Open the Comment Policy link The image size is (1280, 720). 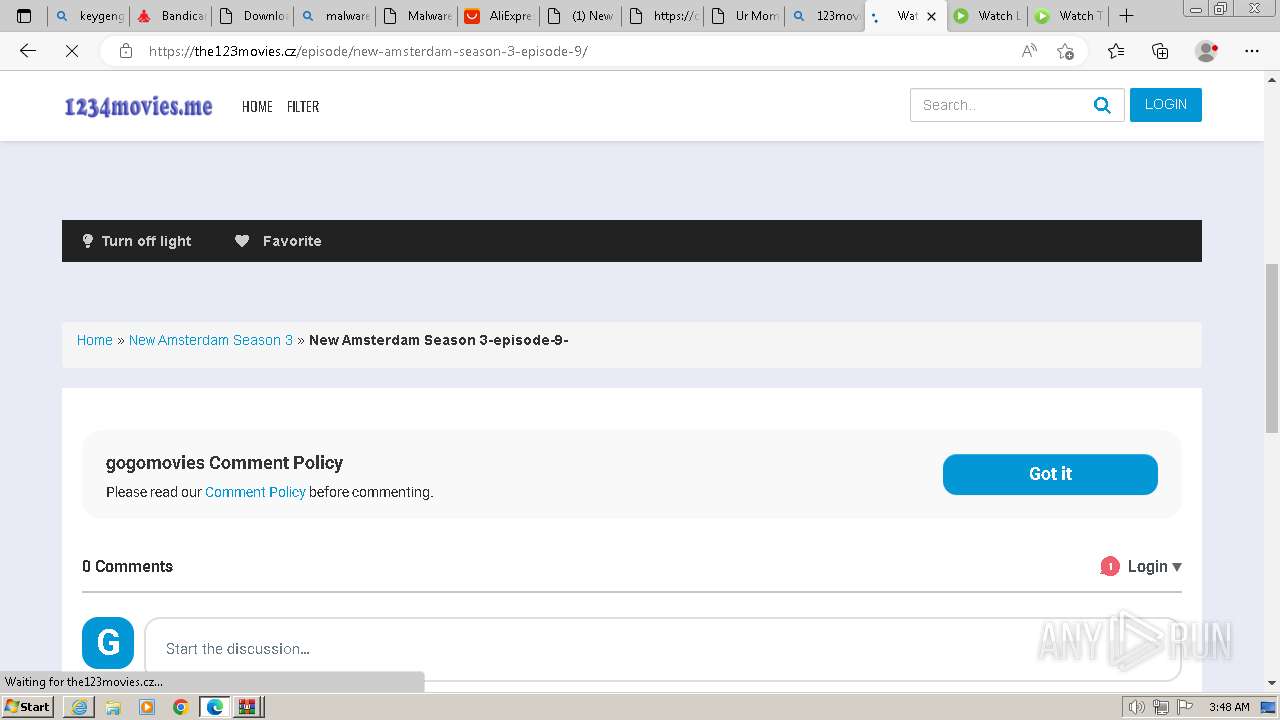point(255,492)
